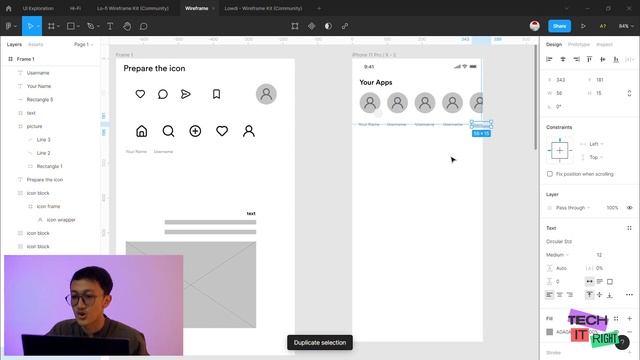Select the Move tool
Image resolution: width=640 pixels, height=360 pixels.
click(x=30, y=26)
